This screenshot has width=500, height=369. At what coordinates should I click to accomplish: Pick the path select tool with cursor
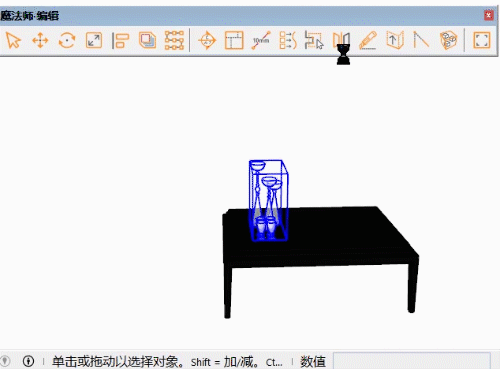(314, 41)
